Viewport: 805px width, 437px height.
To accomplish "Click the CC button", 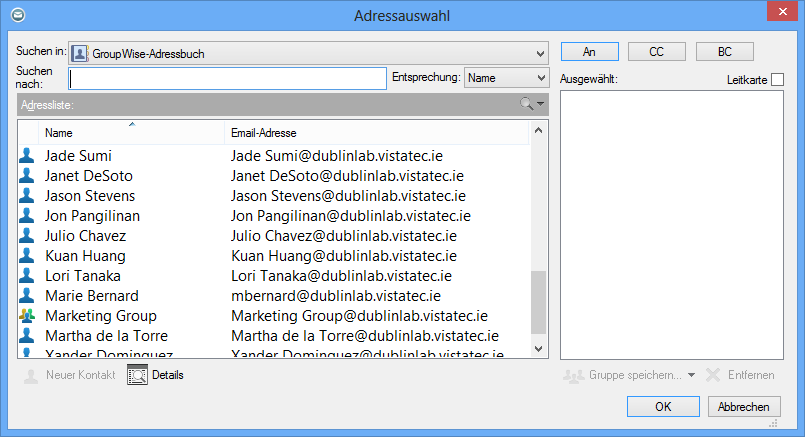I will click(x=657, y=52).
